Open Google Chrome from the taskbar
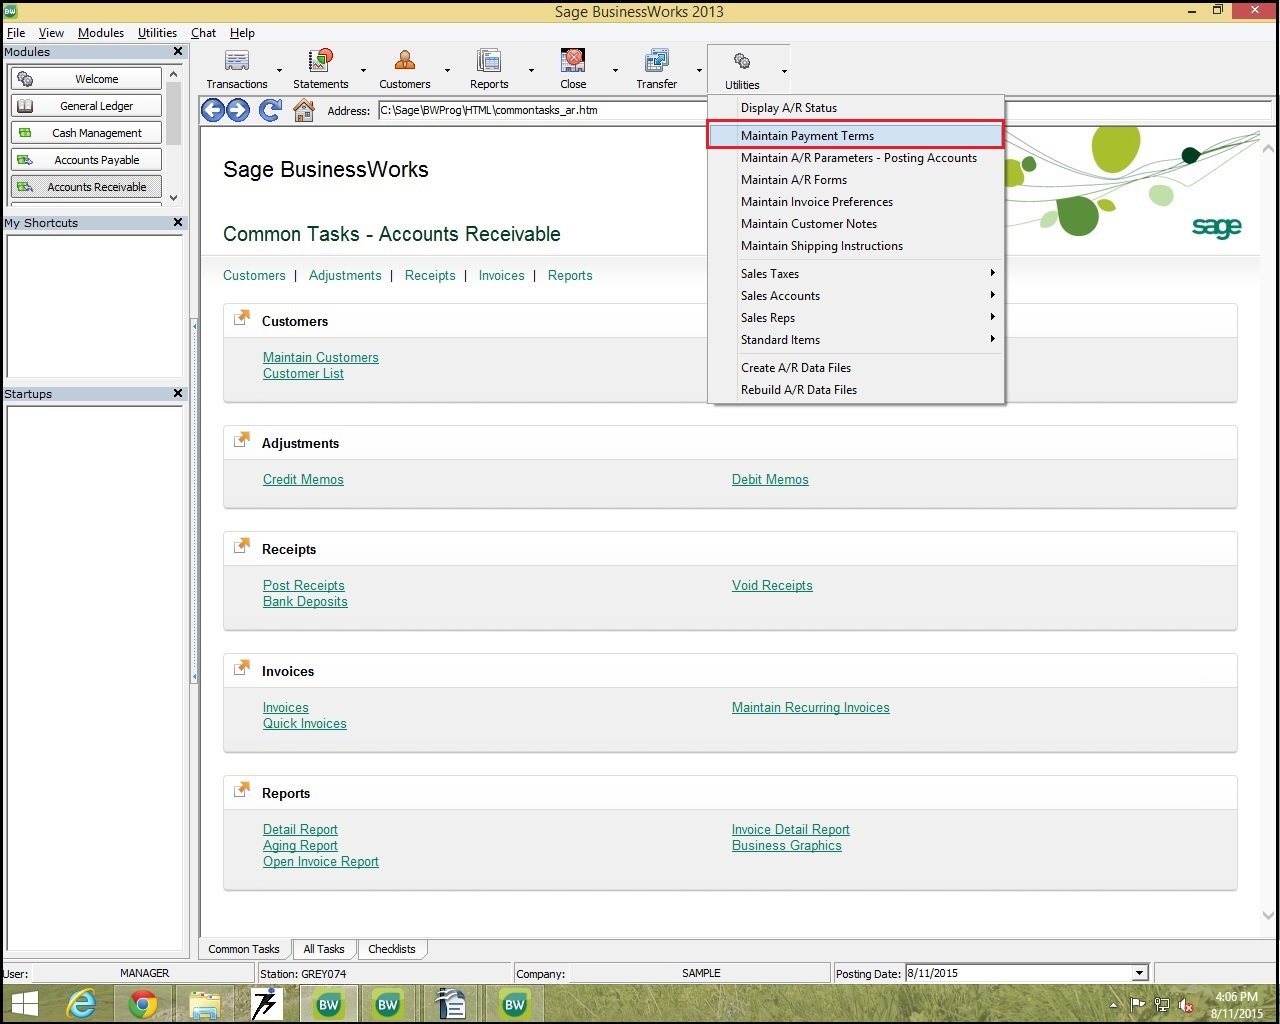The image size is (1280, 1024). [143, 1004]
